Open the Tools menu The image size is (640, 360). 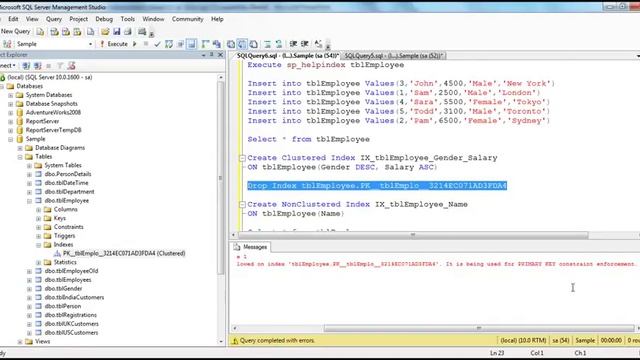127,19
